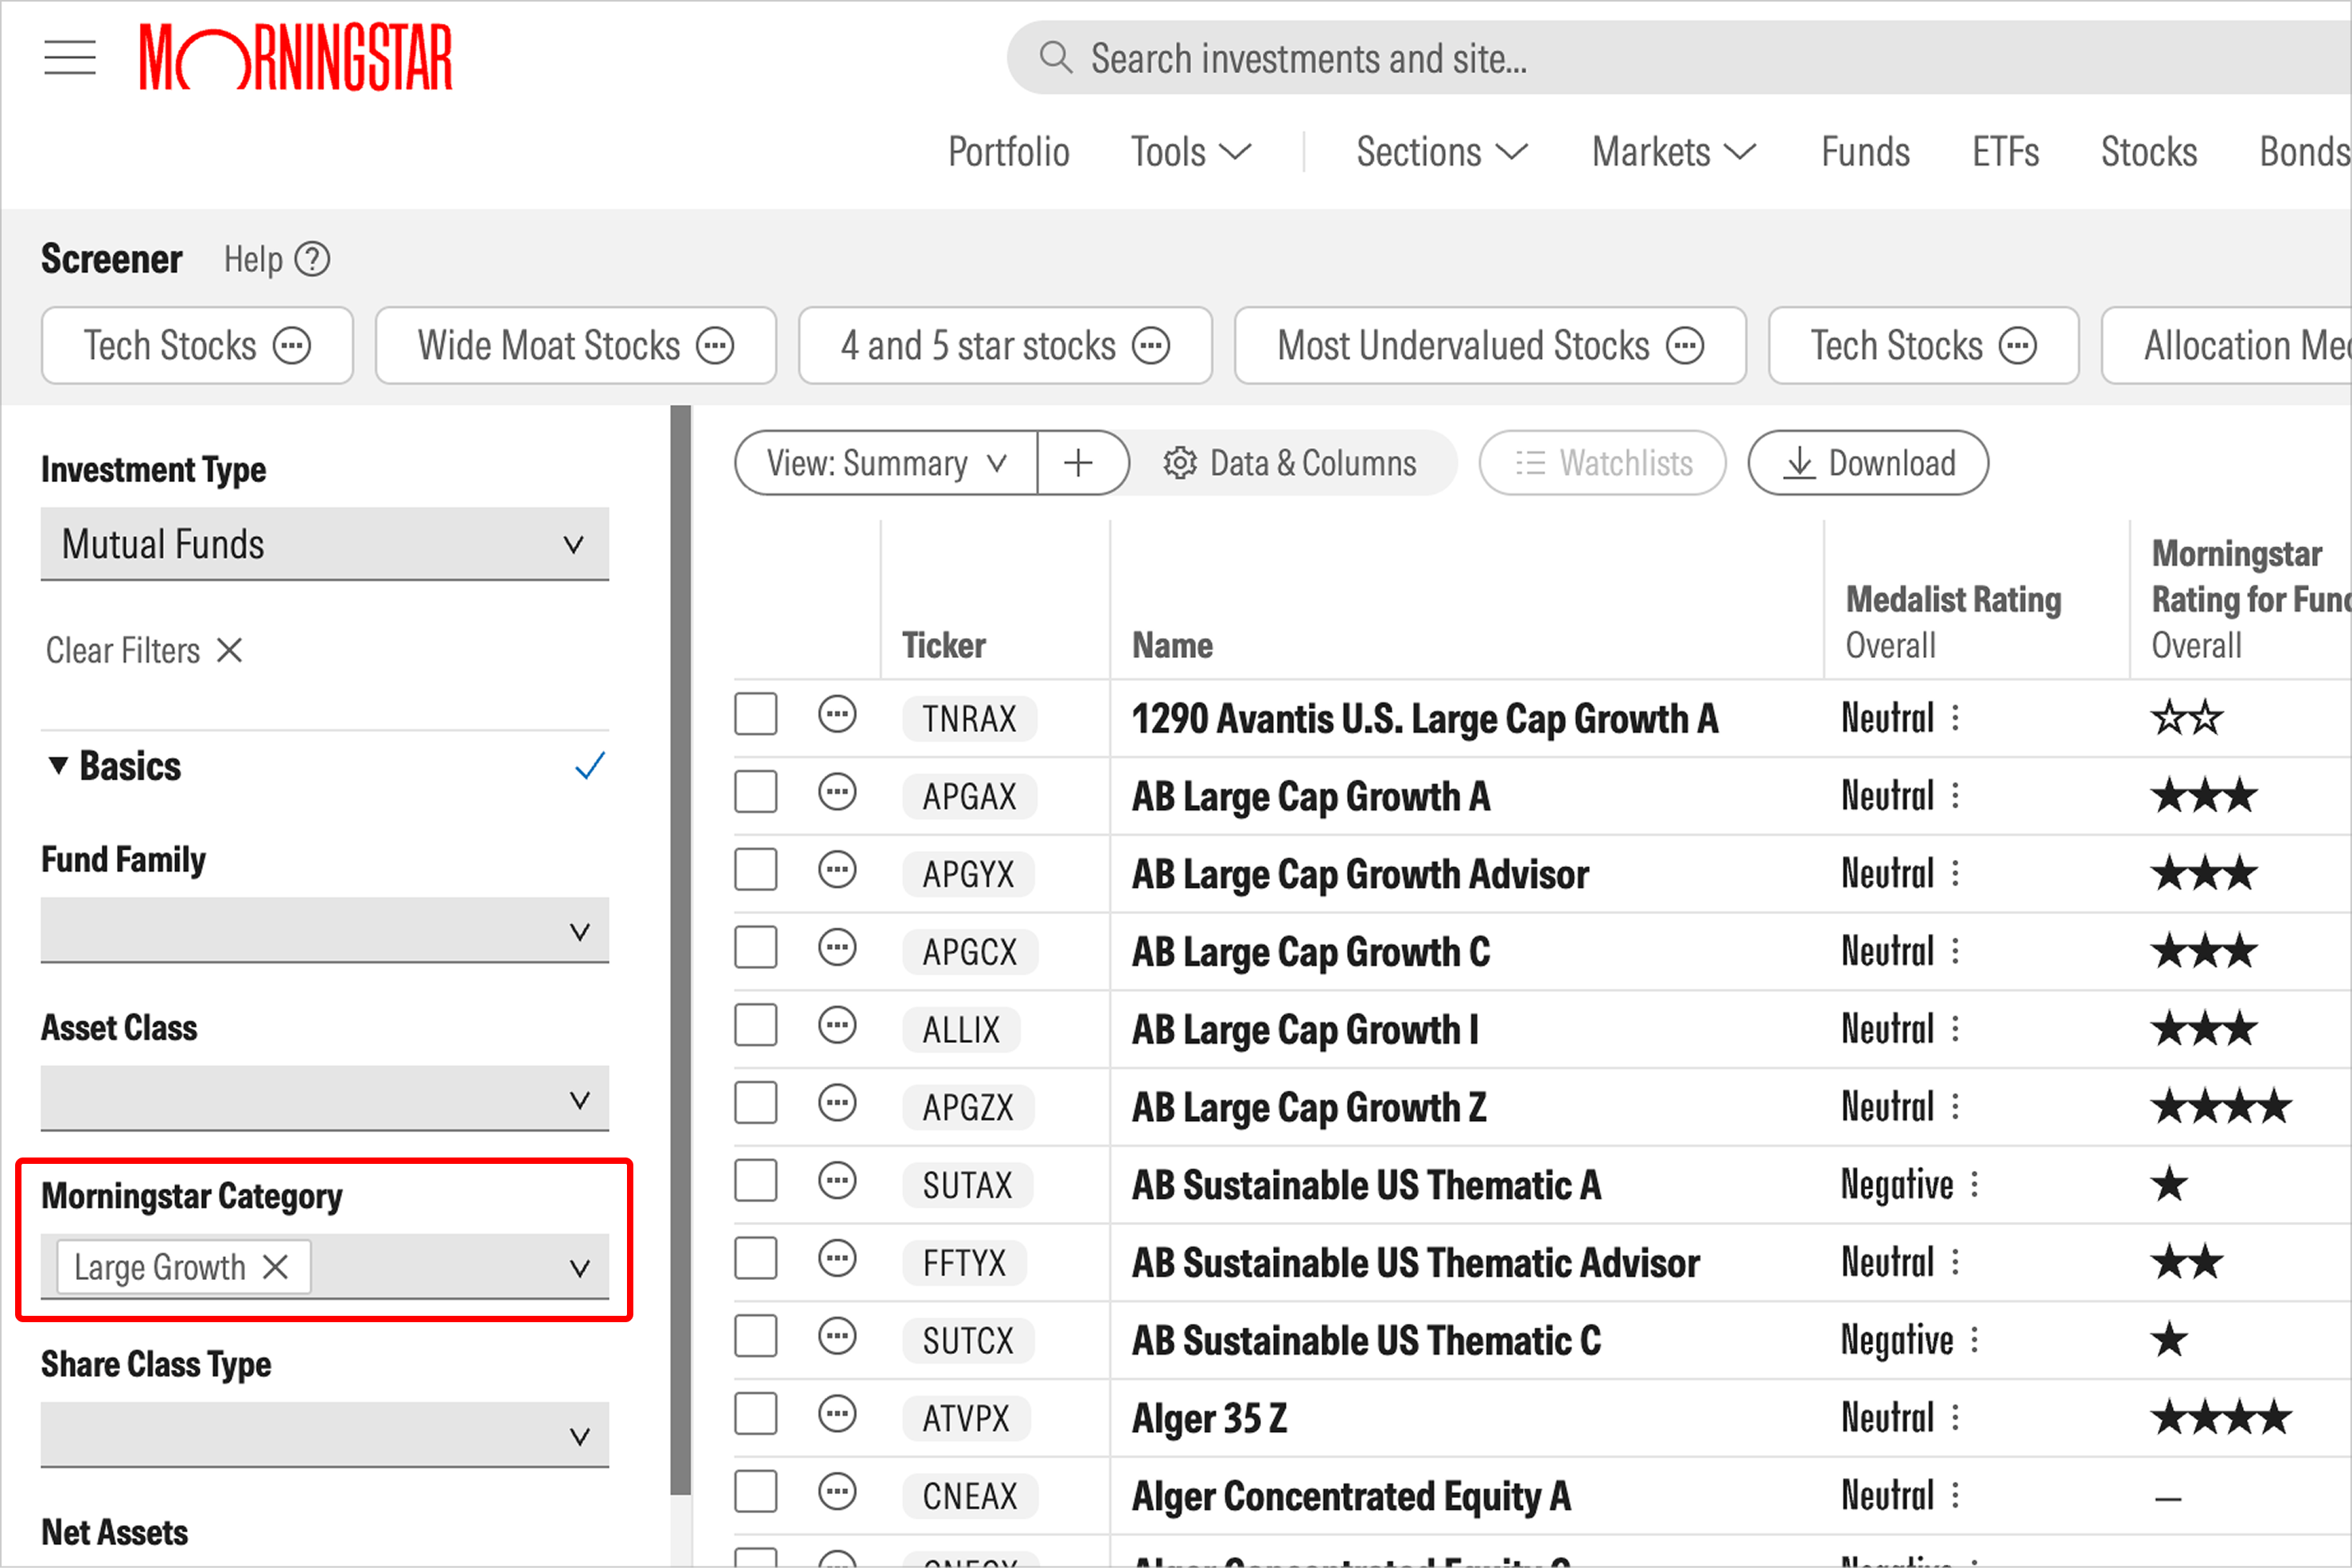This screenshot has width=2352, height=1568.
Task: Select the SUTCX row checkbox
Action: pos(756,1336)
